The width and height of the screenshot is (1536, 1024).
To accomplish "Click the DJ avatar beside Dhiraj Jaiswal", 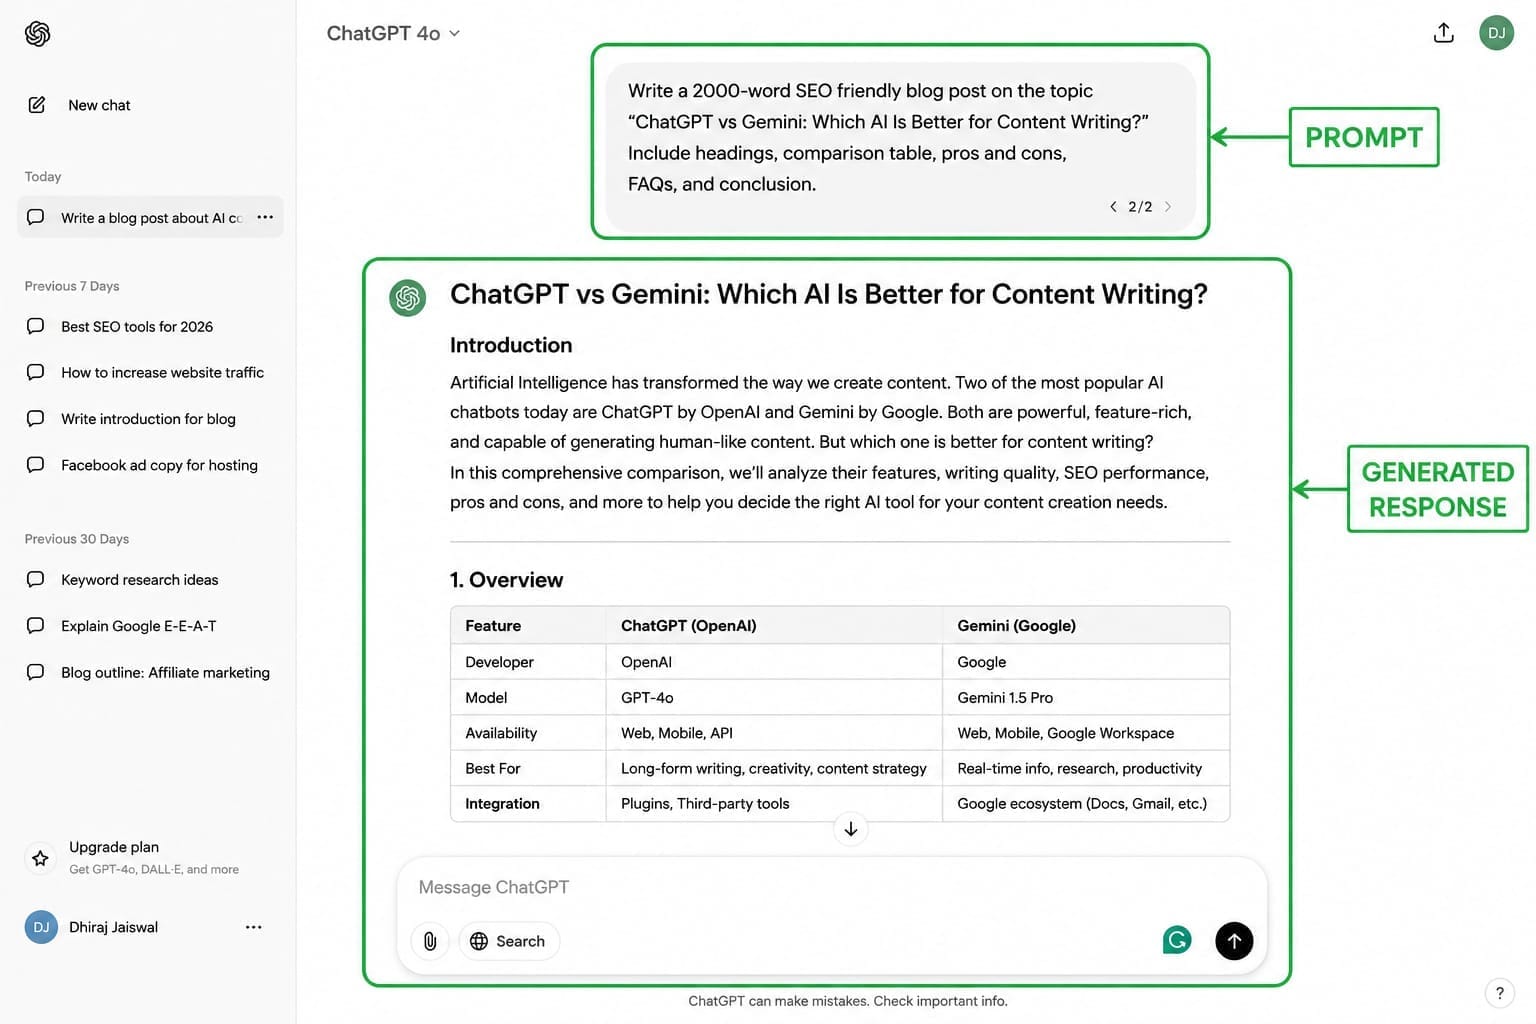I will pos(41,927).
